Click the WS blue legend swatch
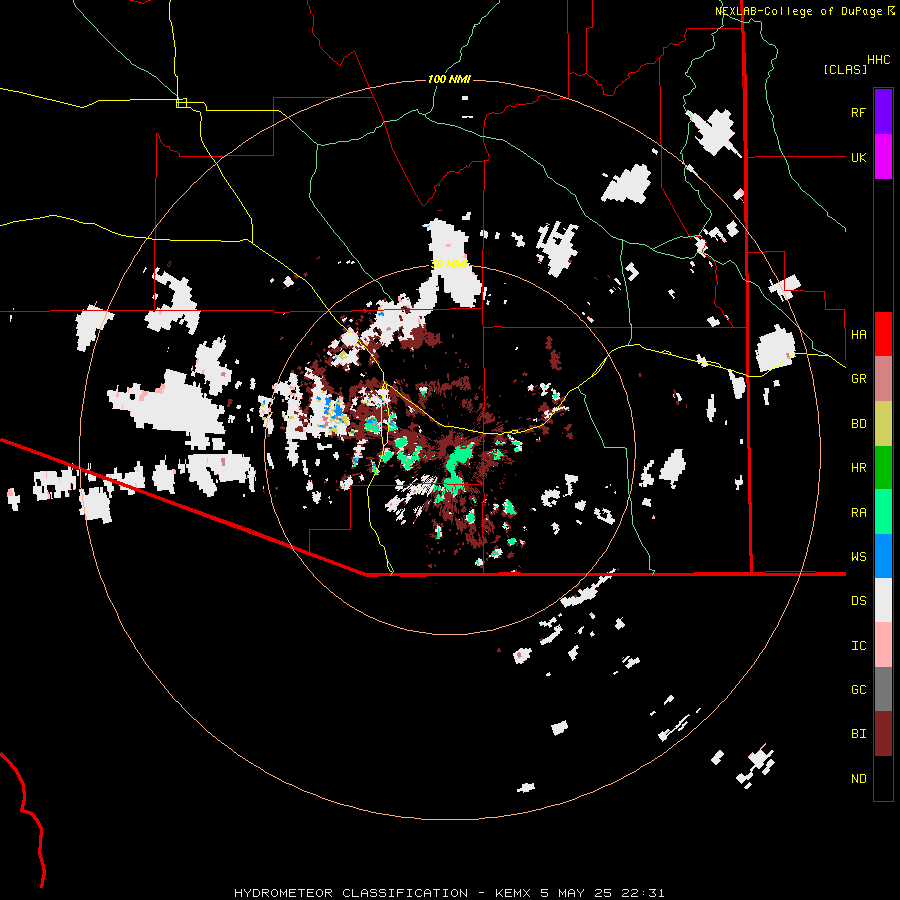Image resolution: width=900 pixels, height=900 pixels. (883, 556)
